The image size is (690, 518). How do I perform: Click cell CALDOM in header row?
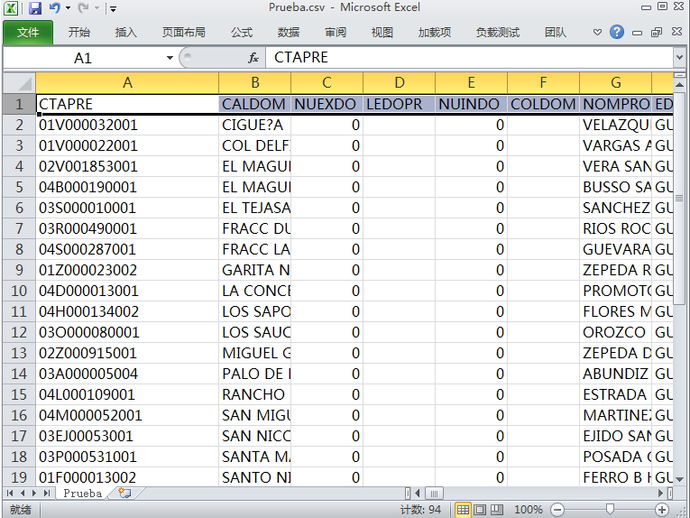255,104
